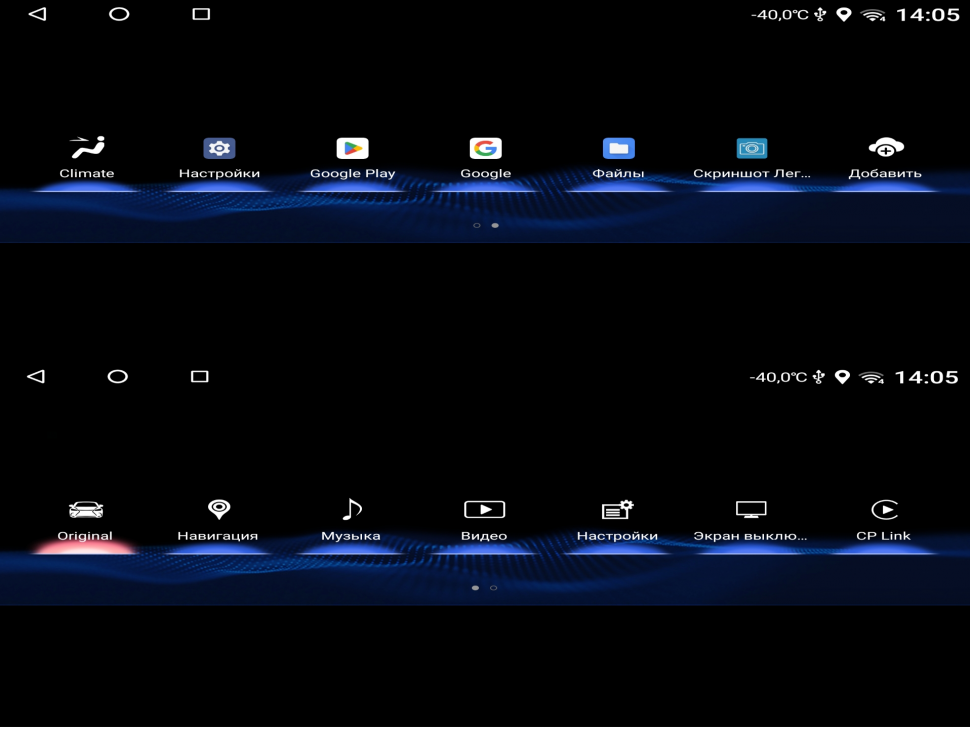Launch Навигация navigation app
Image resolution: width=970 pixels, height=729 pixels.
219,509
